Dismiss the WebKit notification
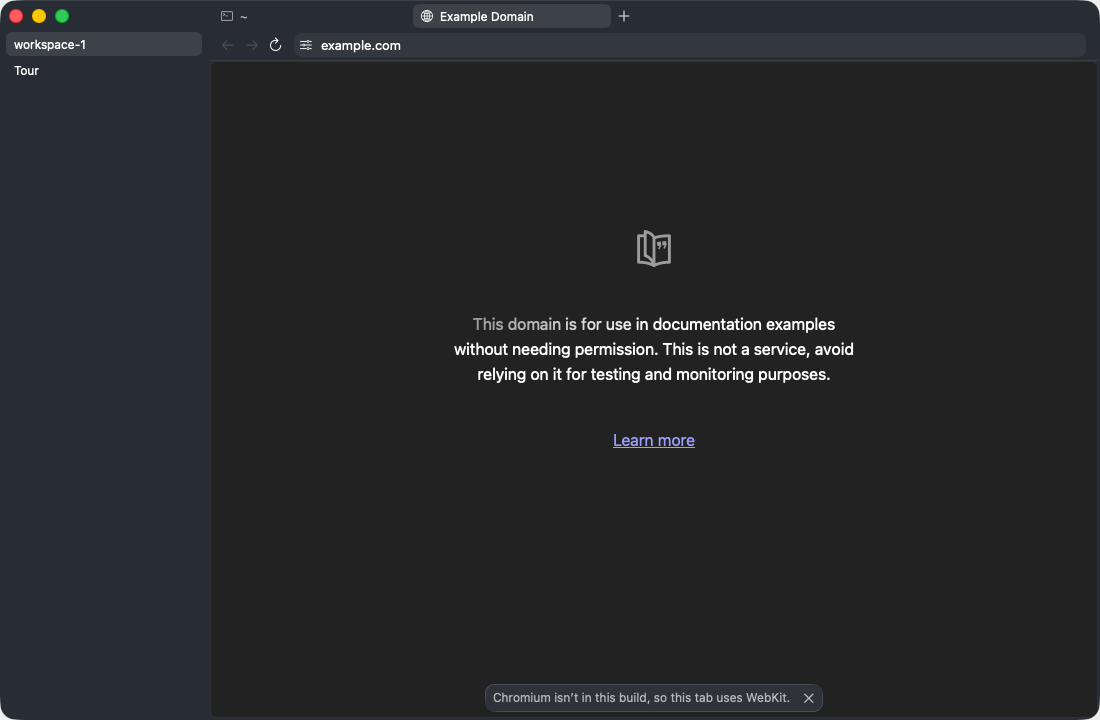The width and height of the screenshot is (1100, 720). (808, 698)
